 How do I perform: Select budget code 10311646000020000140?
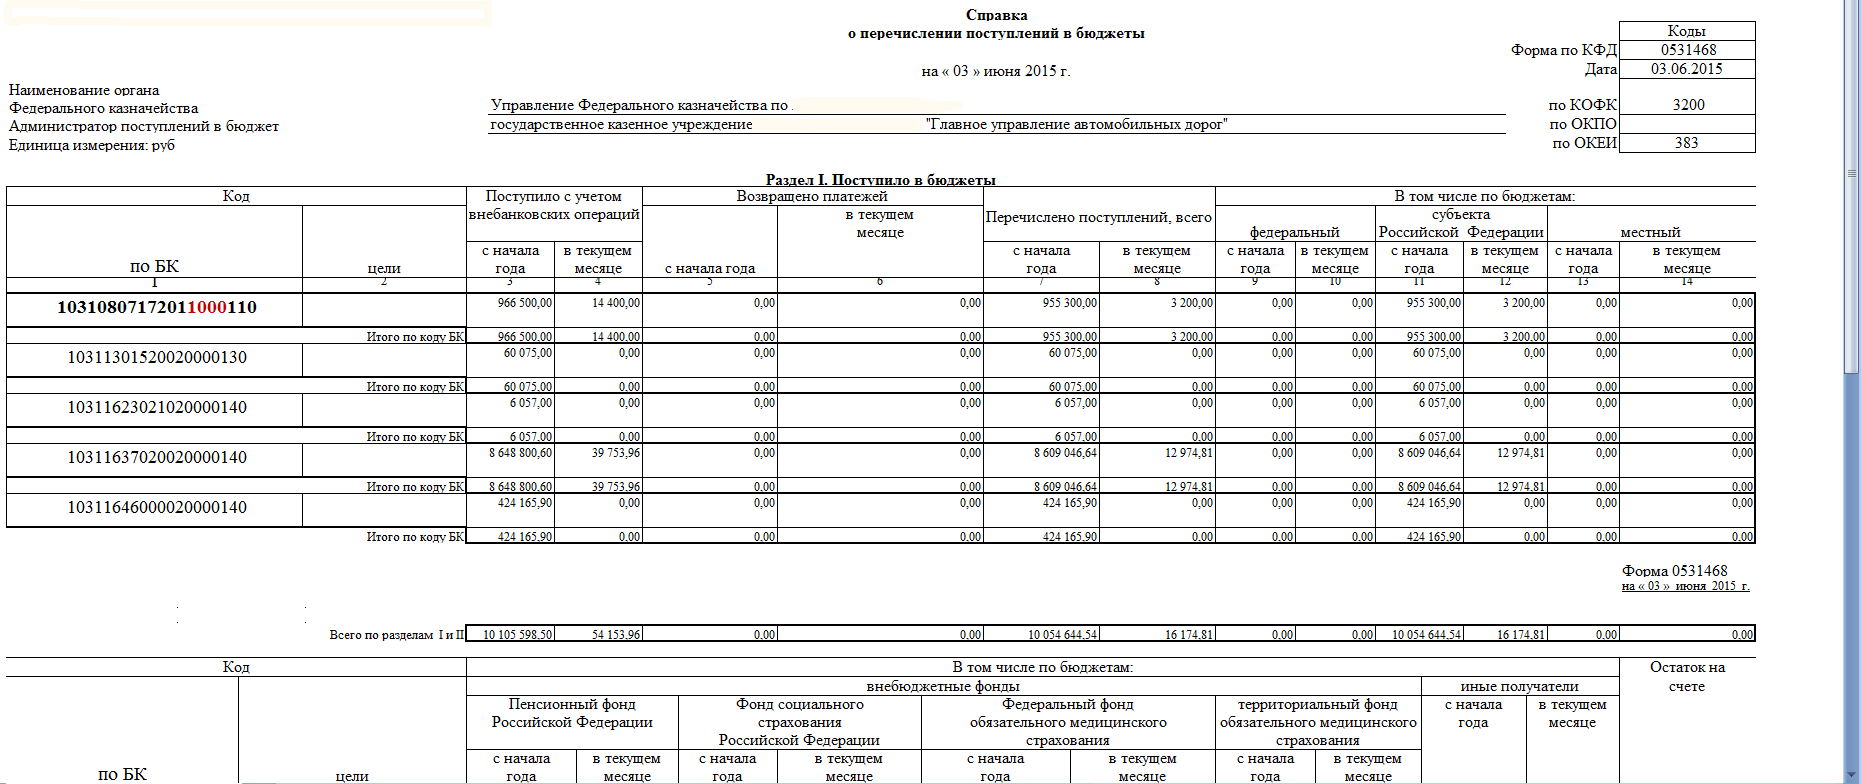[157, 508]
